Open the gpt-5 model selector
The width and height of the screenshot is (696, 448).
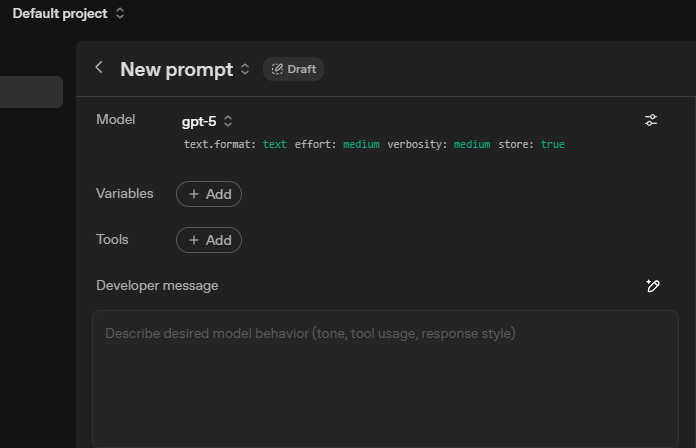click(207, 121)
